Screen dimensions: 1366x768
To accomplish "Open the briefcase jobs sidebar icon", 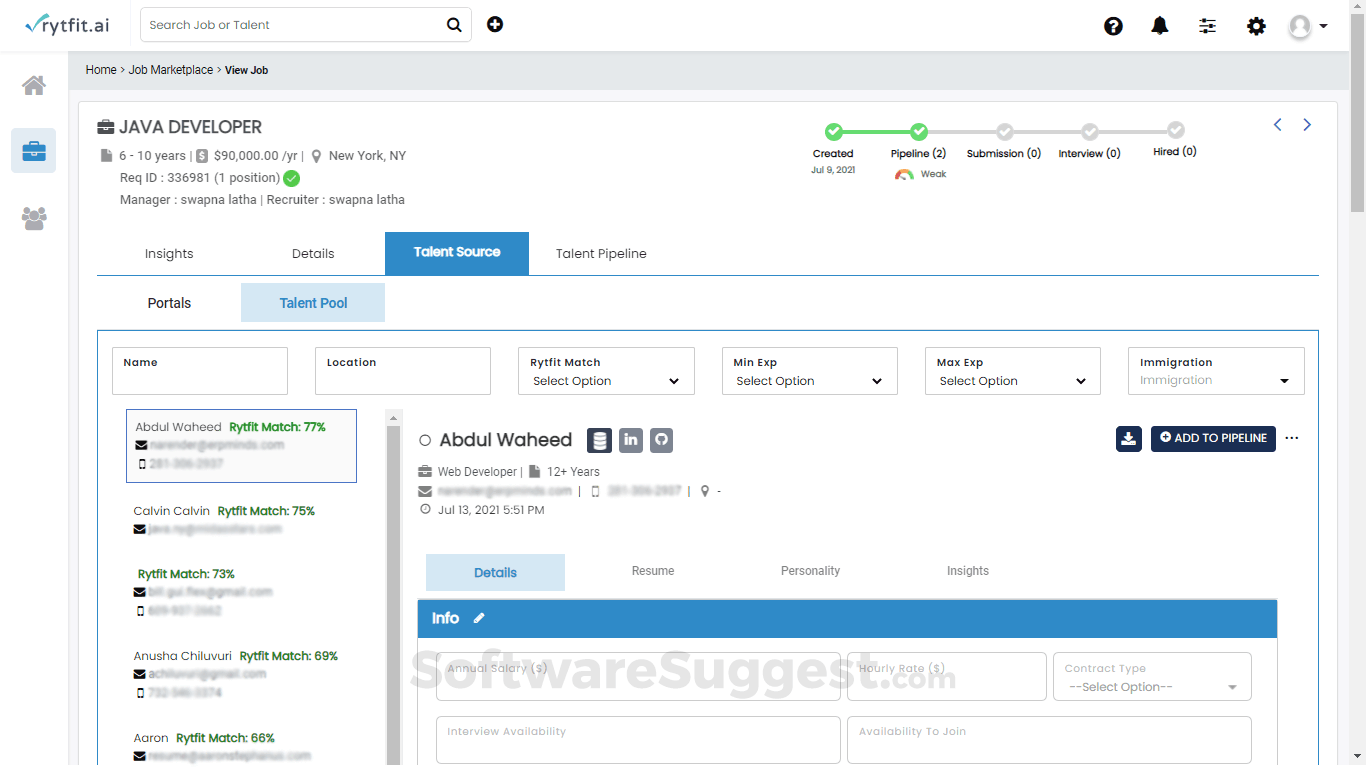I will coord(34,151).
